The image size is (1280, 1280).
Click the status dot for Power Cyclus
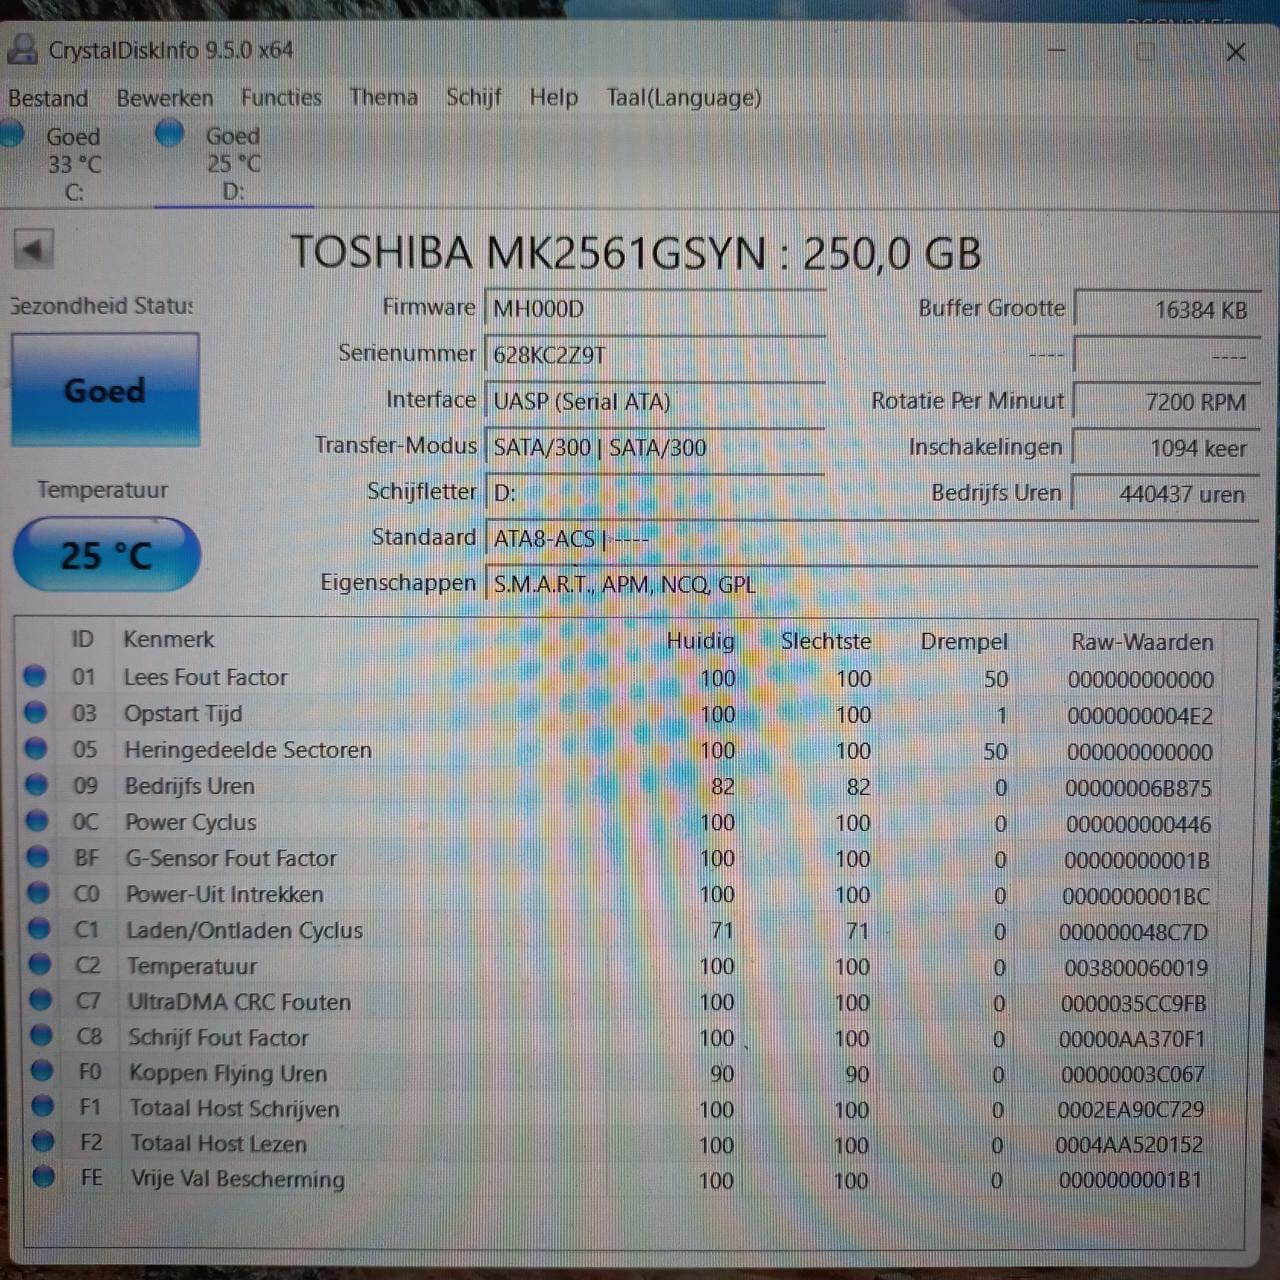[x=37, y=821]
